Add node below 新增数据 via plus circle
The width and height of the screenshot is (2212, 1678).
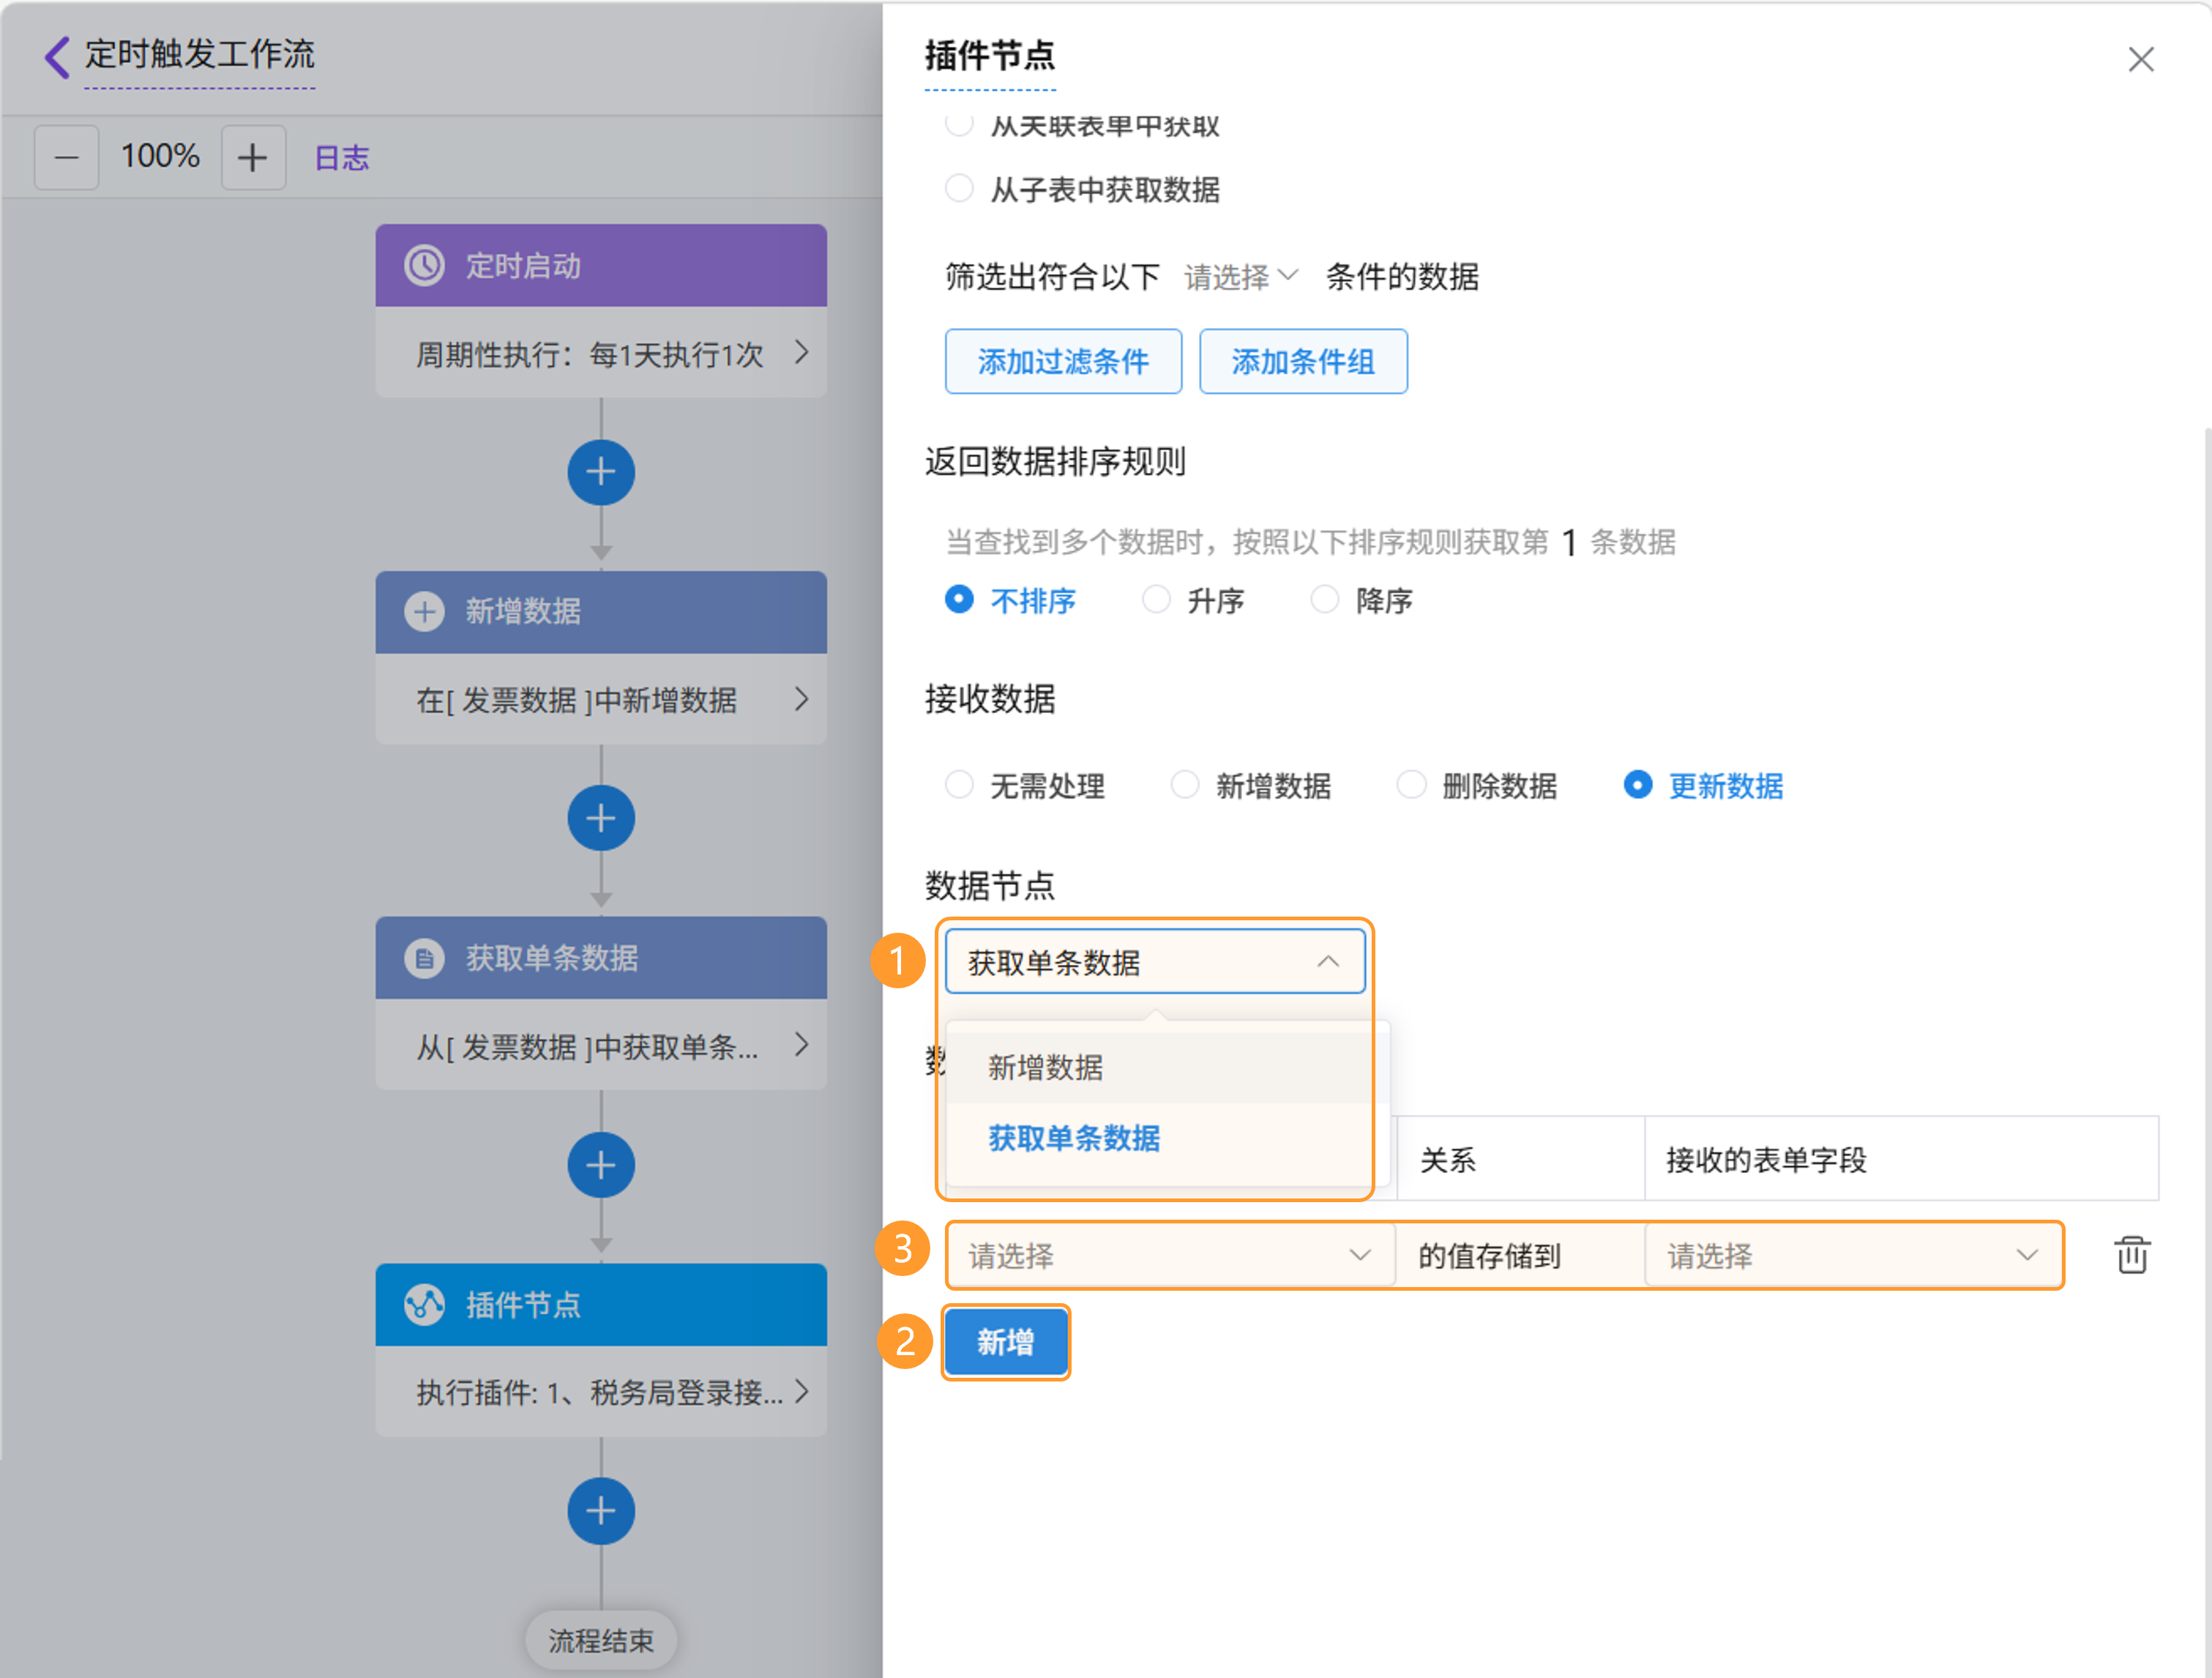click(x=600, y=818)
